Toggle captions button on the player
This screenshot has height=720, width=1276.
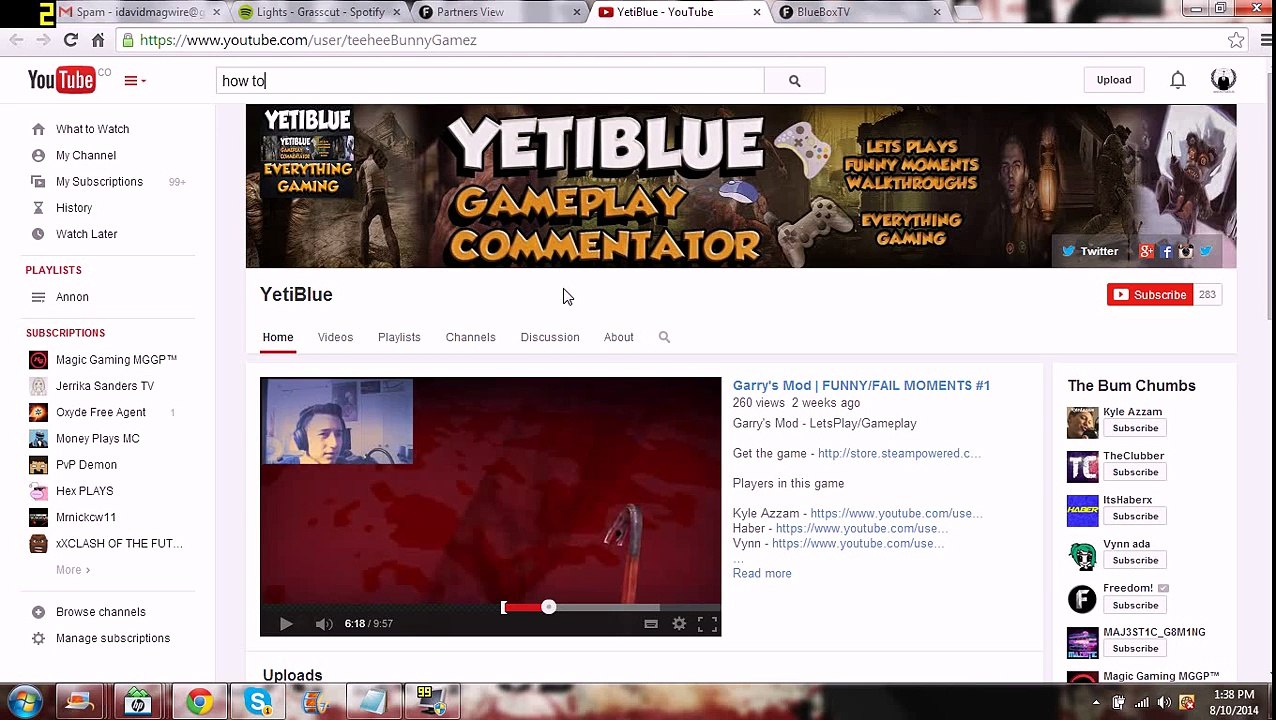click(x=651, y=624)
